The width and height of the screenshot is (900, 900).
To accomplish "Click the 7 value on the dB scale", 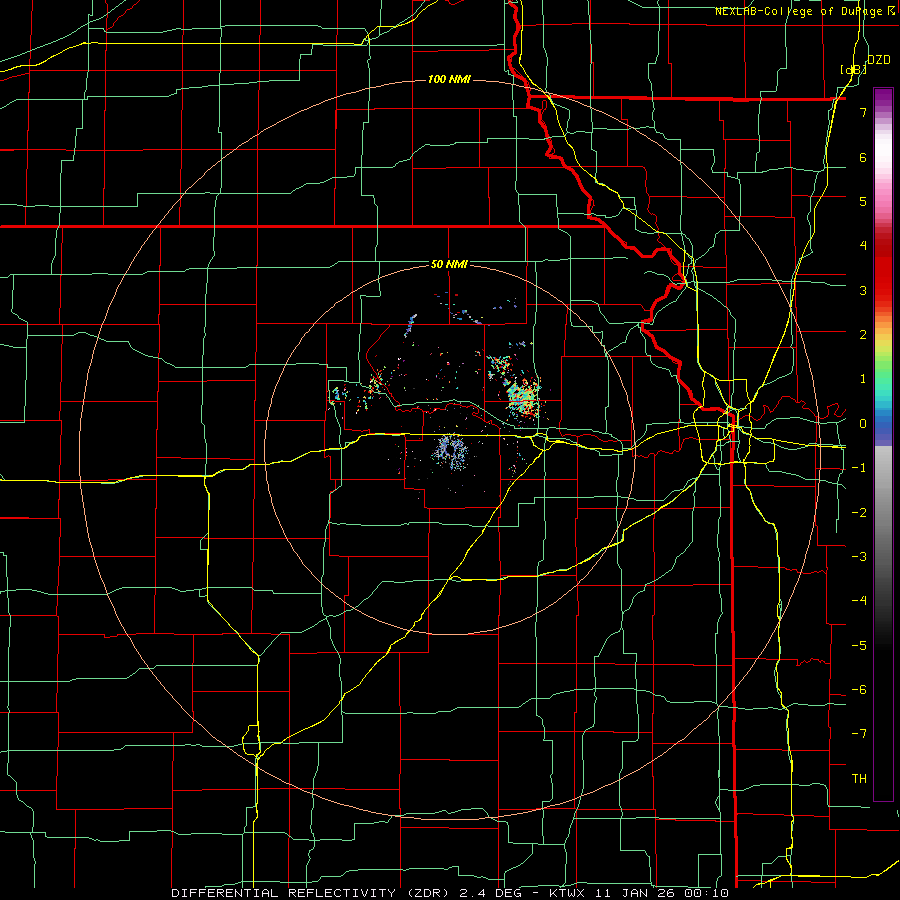I will (863, 112).
